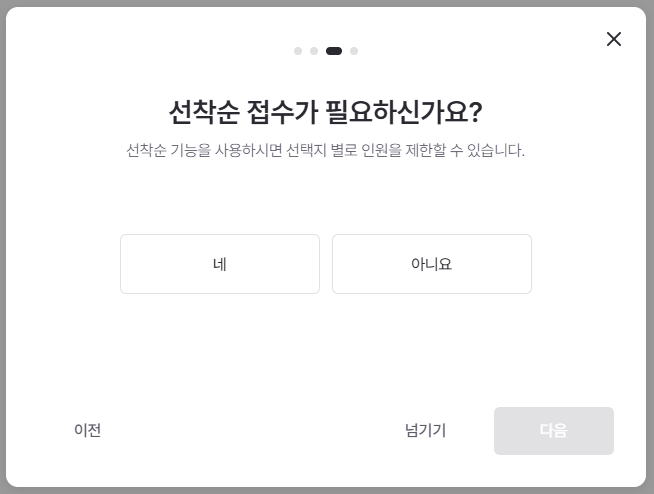Select the '아니요' option
The image size is (654, 494).
coord(431,264)
